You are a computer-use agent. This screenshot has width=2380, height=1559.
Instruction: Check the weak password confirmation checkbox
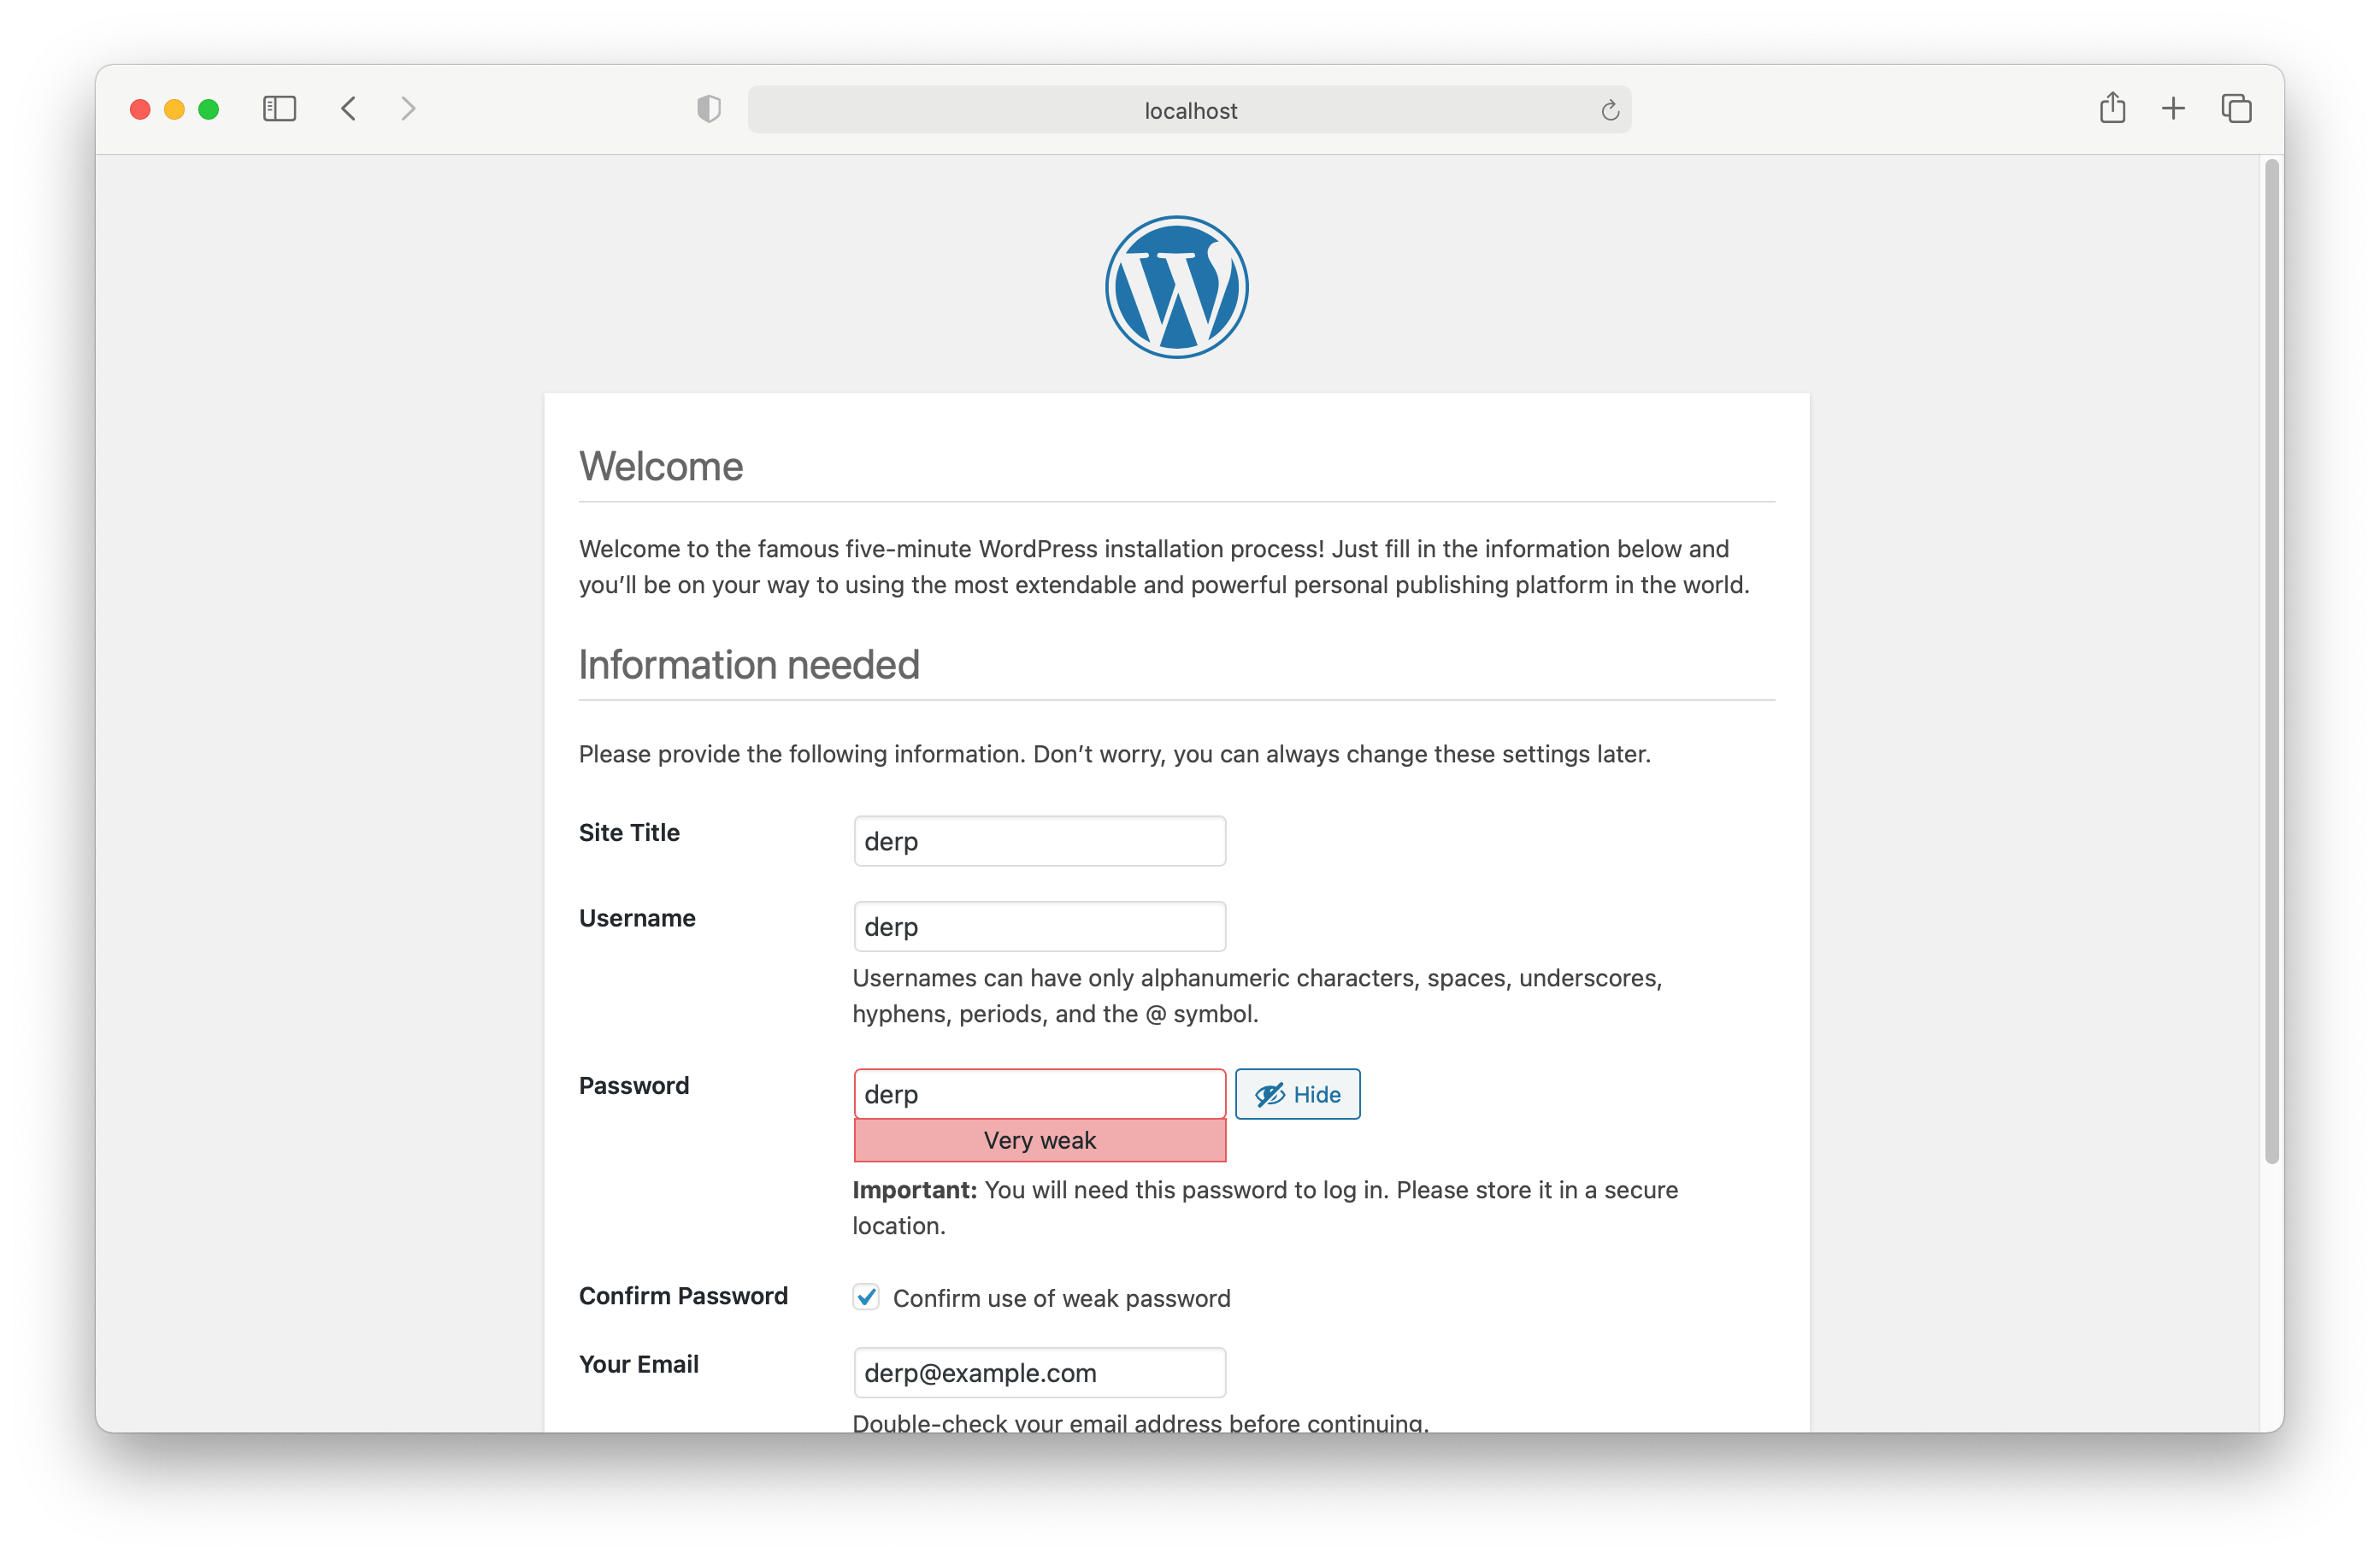click(866, 1297)
